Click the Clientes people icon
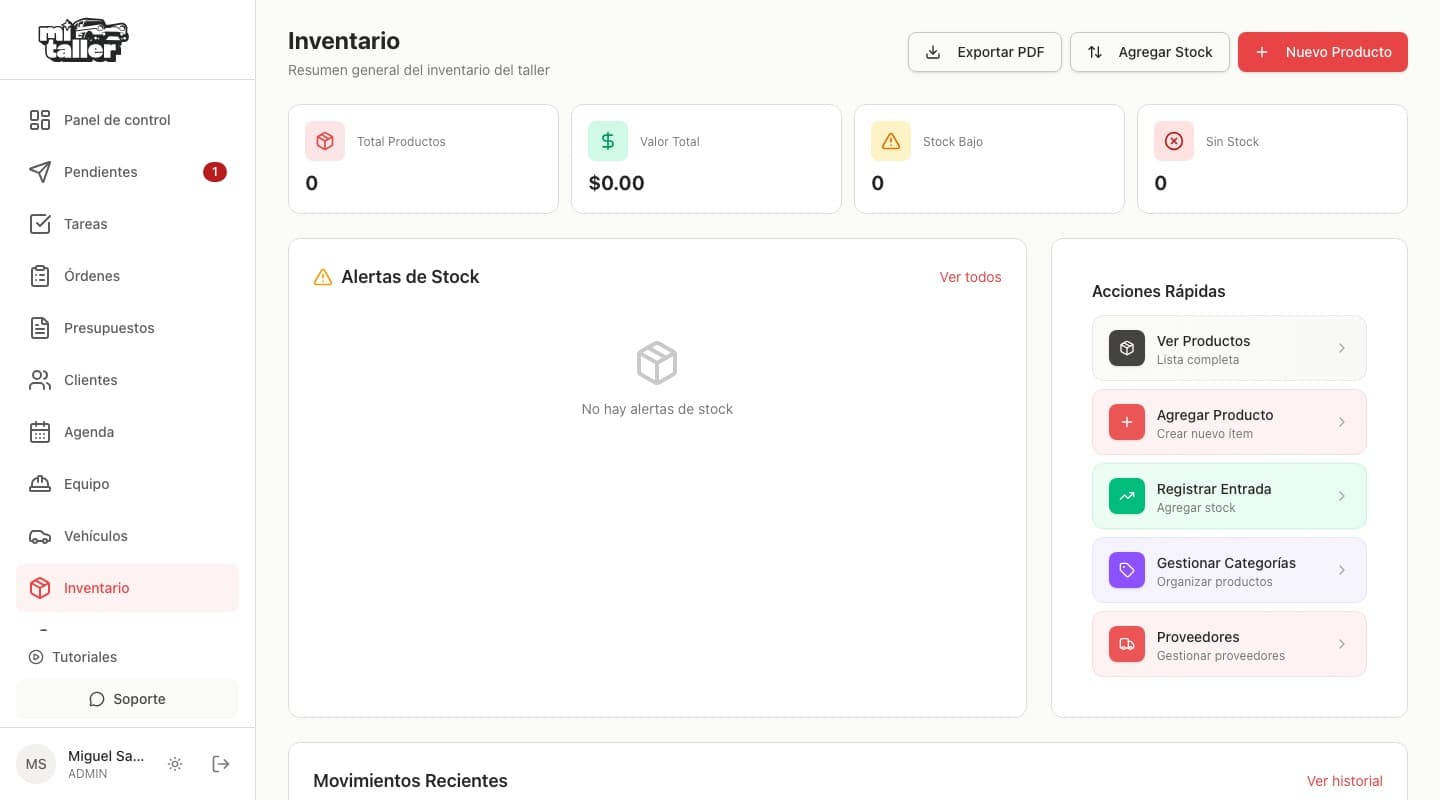Viewport: 1440px width, 800px height. pyautogui.click(x=40, y=380)
